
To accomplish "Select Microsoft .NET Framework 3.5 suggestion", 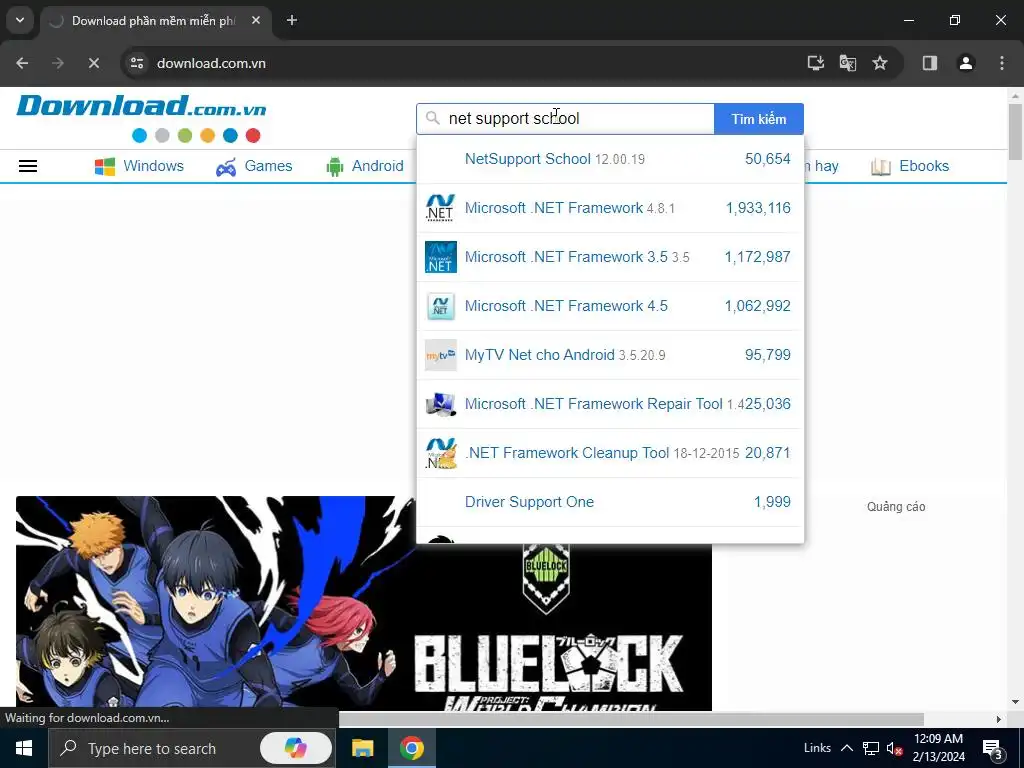I will coord(610,257).
